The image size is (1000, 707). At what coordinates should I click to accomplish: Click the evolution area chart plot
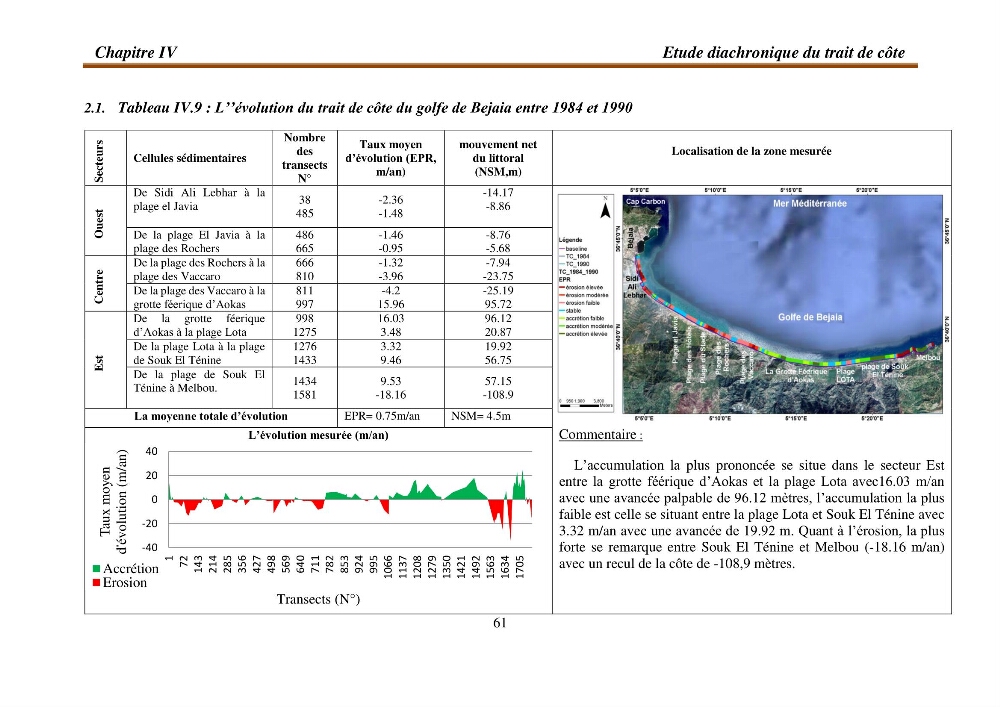click(x=349, y=499)
